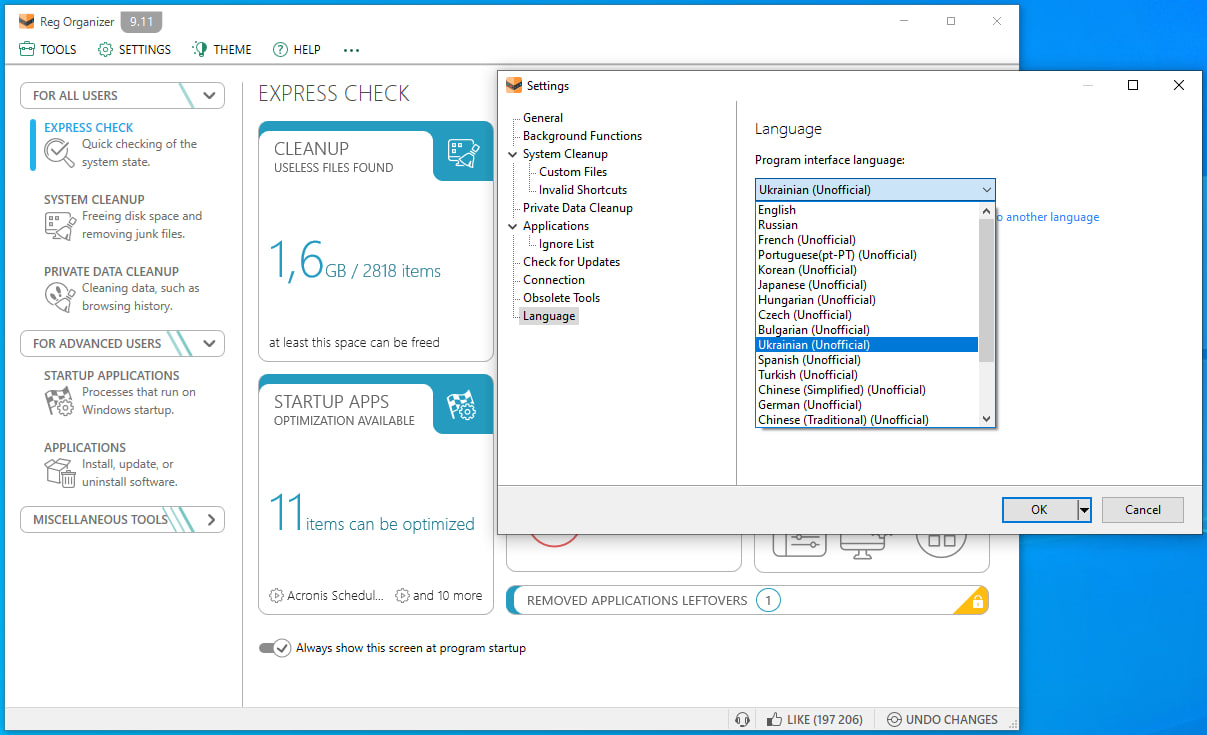Click the Startup Applications flag icon

60,401
